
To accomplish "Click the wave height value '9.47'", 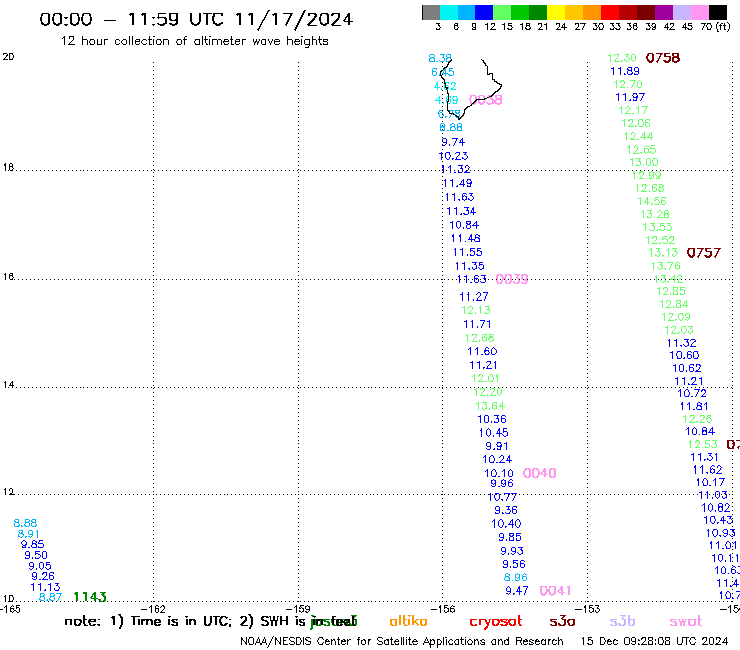I will coord(516,591).
